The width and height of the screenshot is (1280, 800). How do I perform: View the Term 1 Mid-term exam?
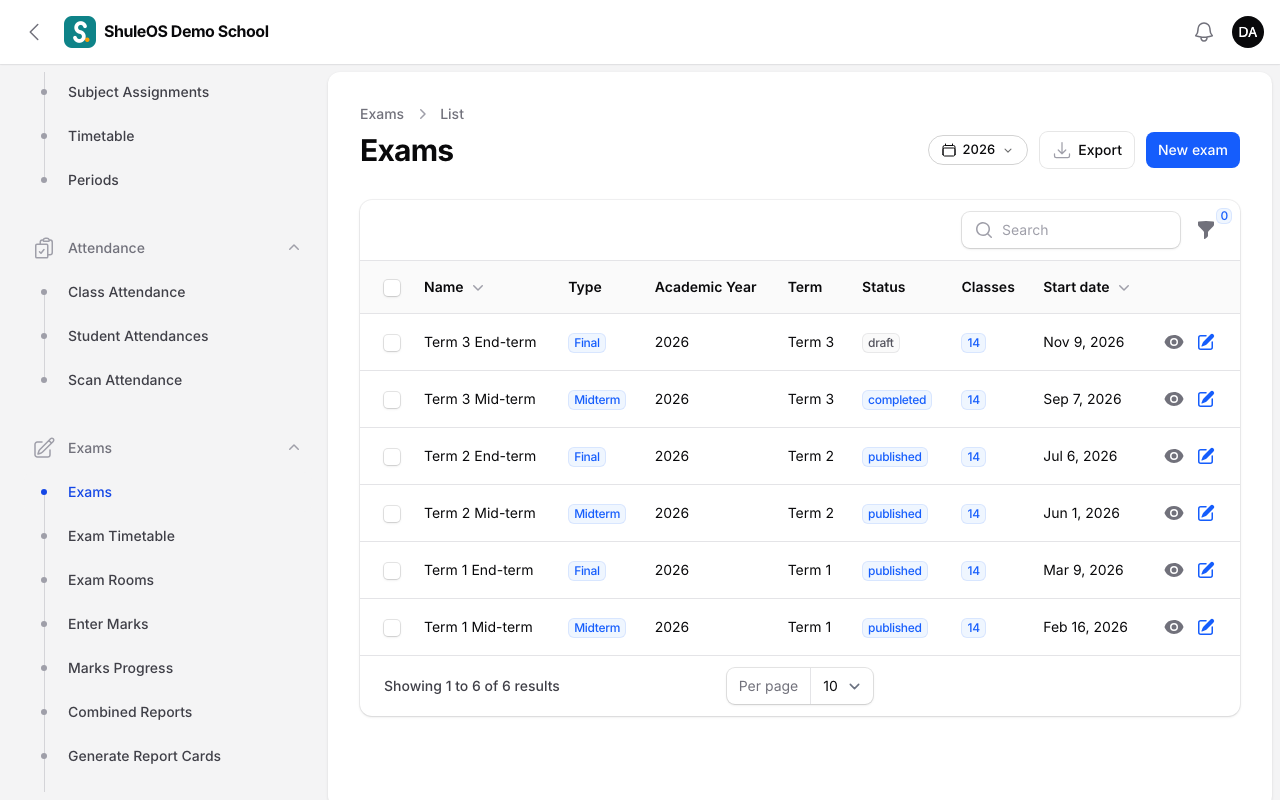coord(1174,627)
